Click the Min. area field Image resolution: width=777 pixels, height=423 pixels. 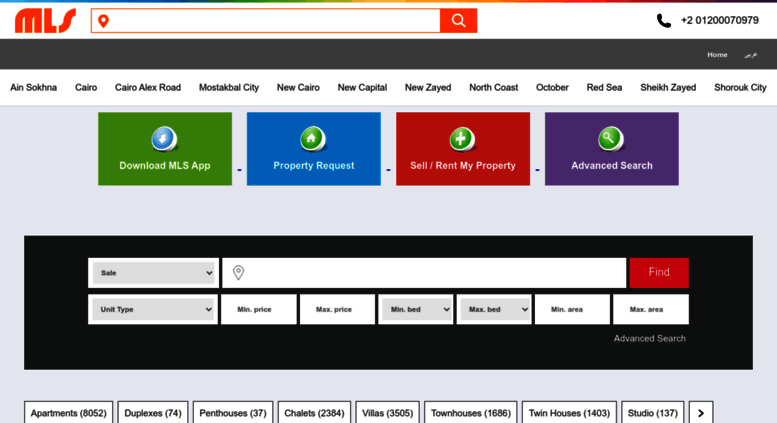click(x=572, y=310)
